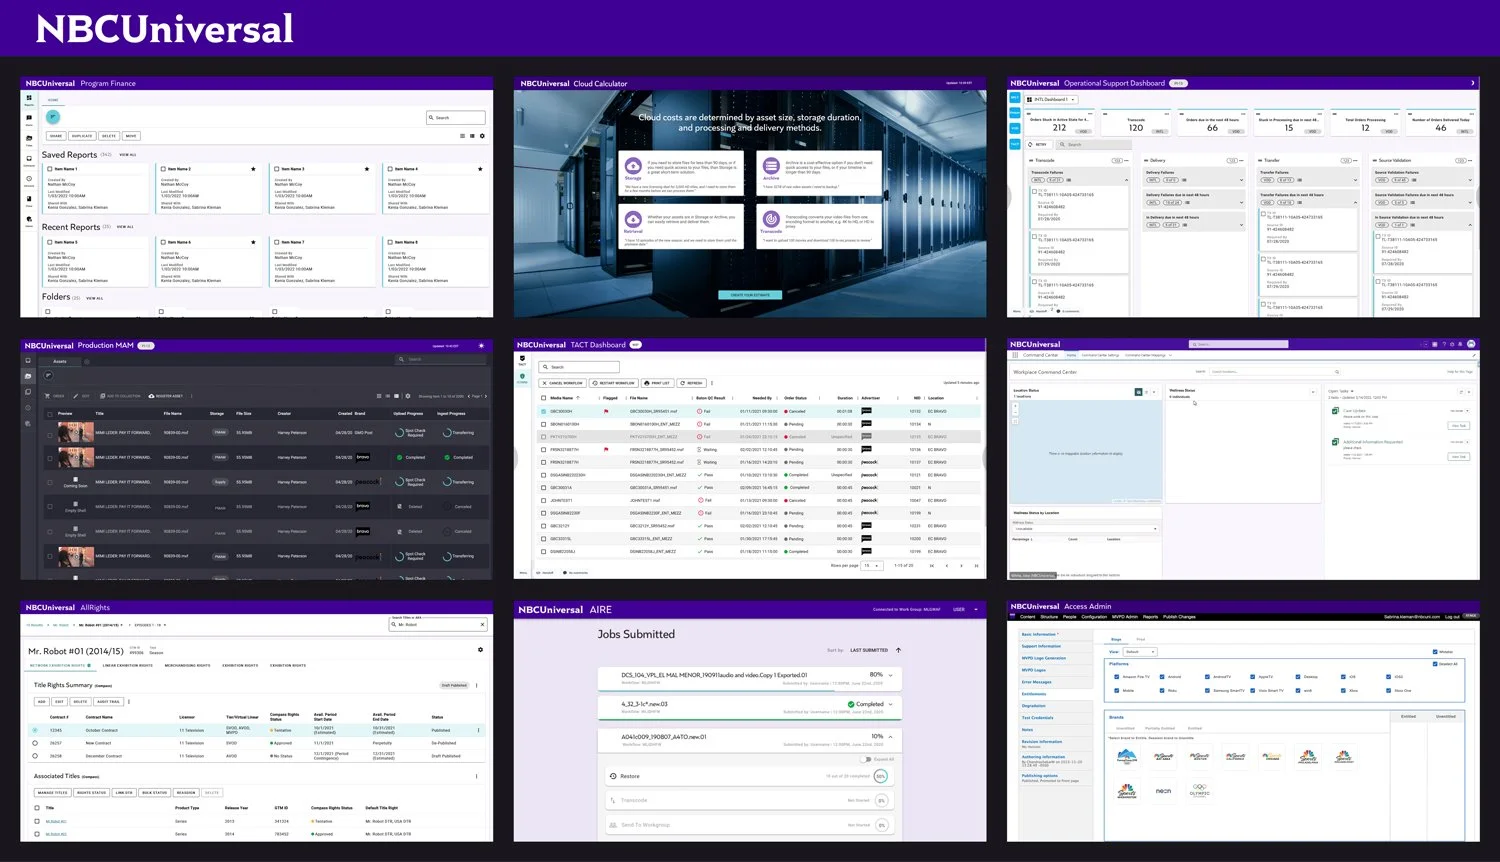1500x862 pixels.
Task: Tick the Item Name 1 checkbox
Action: [x=50, y=169]
